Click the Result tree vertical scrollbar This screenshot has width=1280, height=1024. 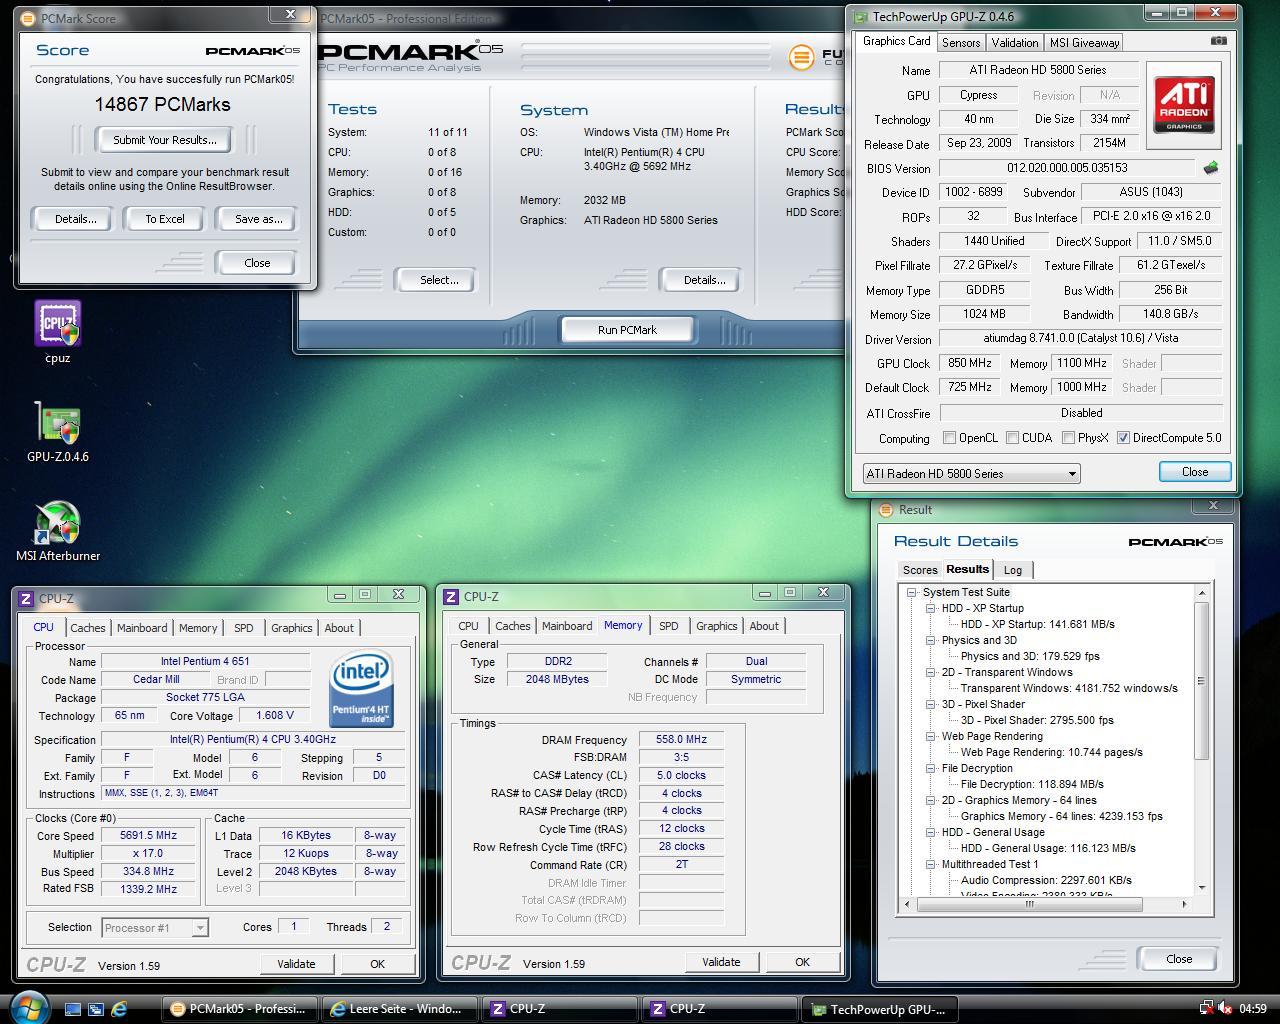point(1202,740)
